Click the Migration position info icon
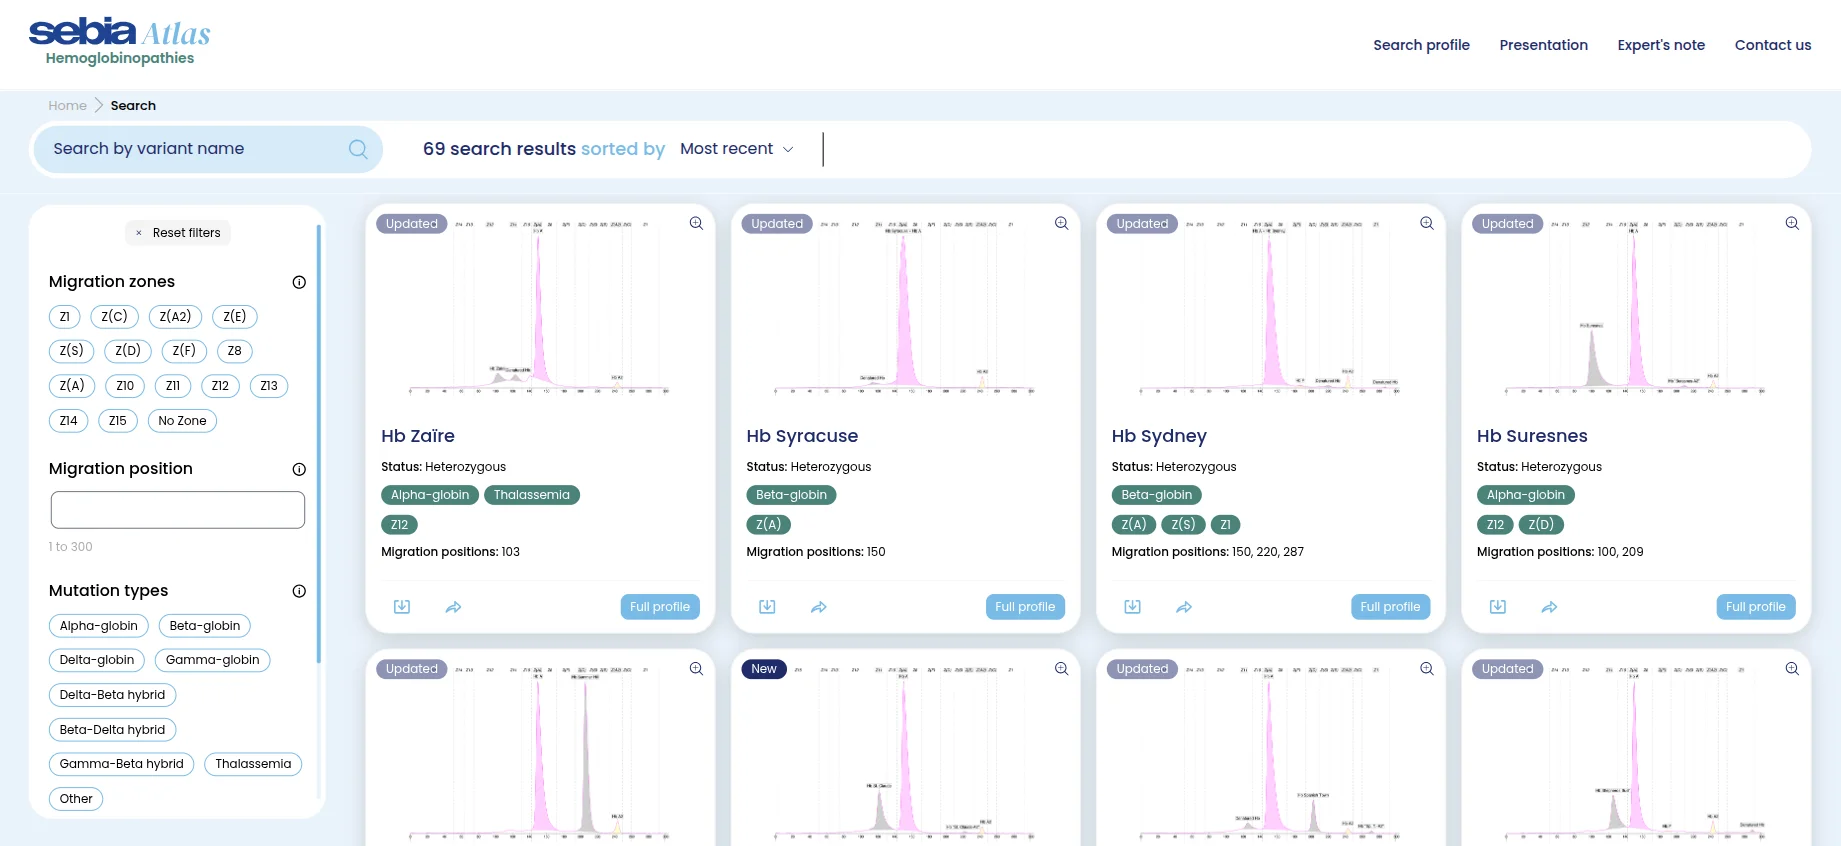The width and height of the screenshot is (1841, 846). point(299,469)
